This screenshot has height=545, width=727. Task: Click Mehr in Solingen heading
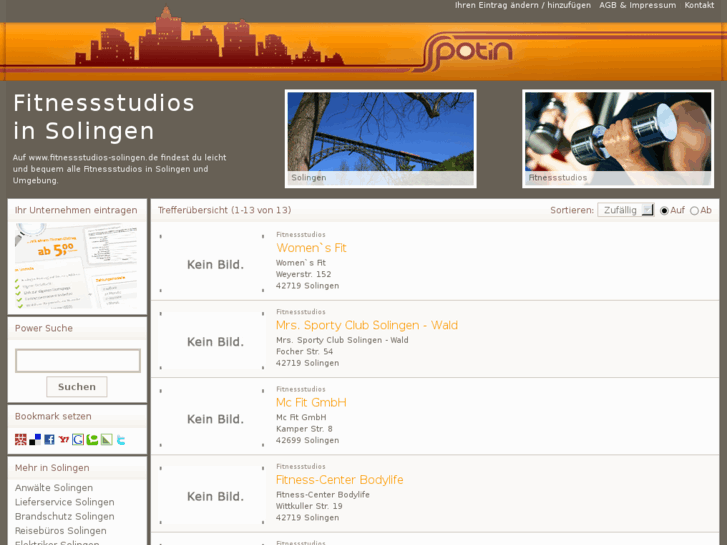click(52, 468)
